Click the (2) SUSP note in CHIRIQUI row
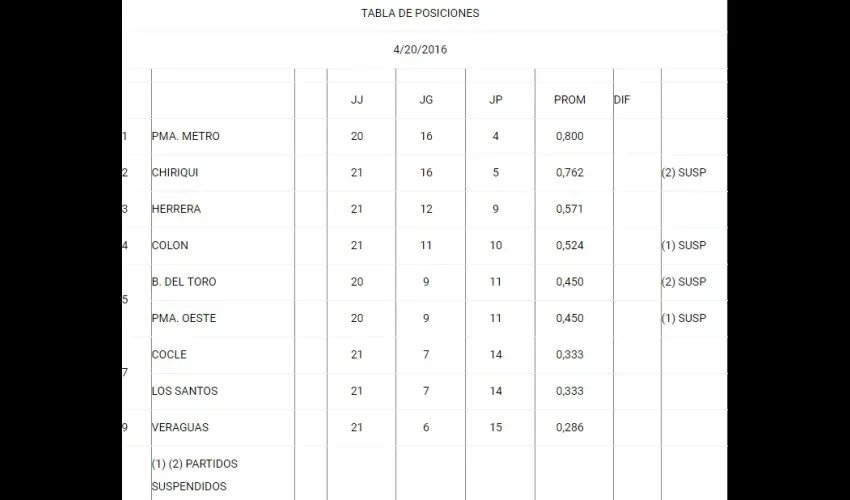 click(x=683, y=172)
